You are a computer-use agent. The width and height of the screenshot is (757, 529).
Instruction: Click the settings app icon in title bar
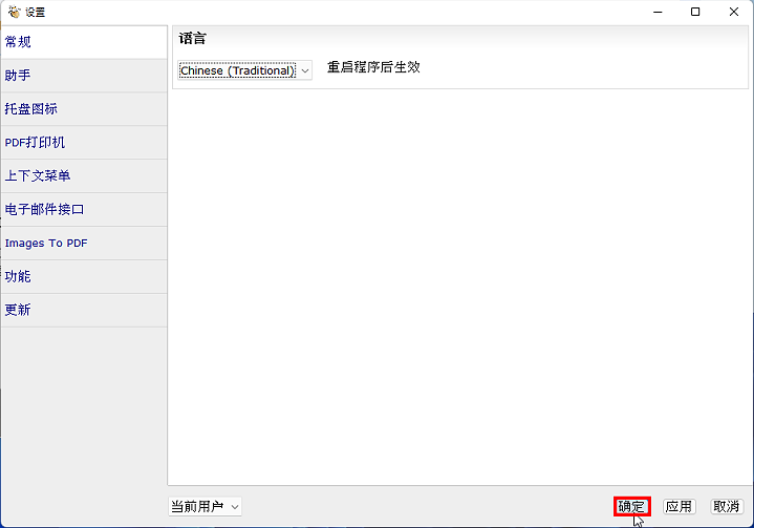pyautogui.click(x=14, y=12)
